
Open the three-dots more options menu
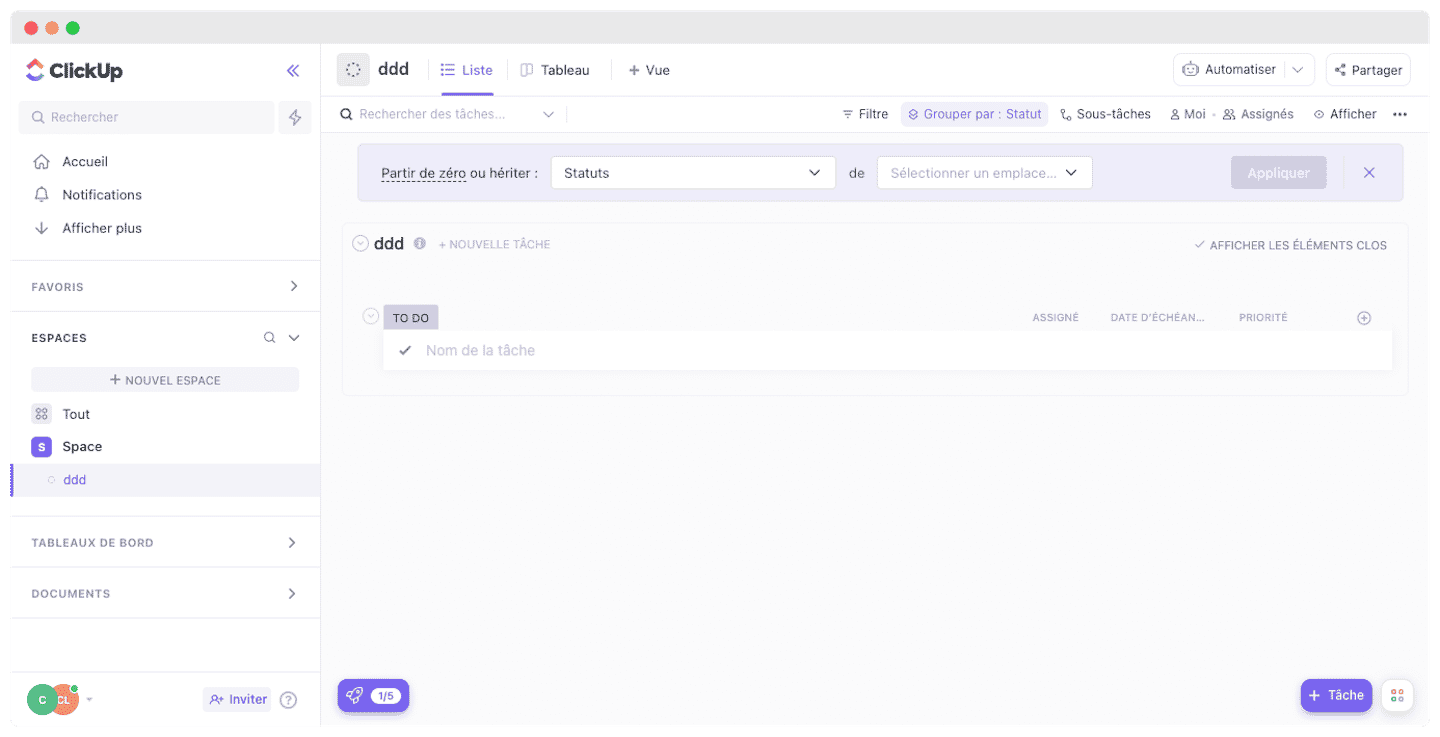[1400, 114]
